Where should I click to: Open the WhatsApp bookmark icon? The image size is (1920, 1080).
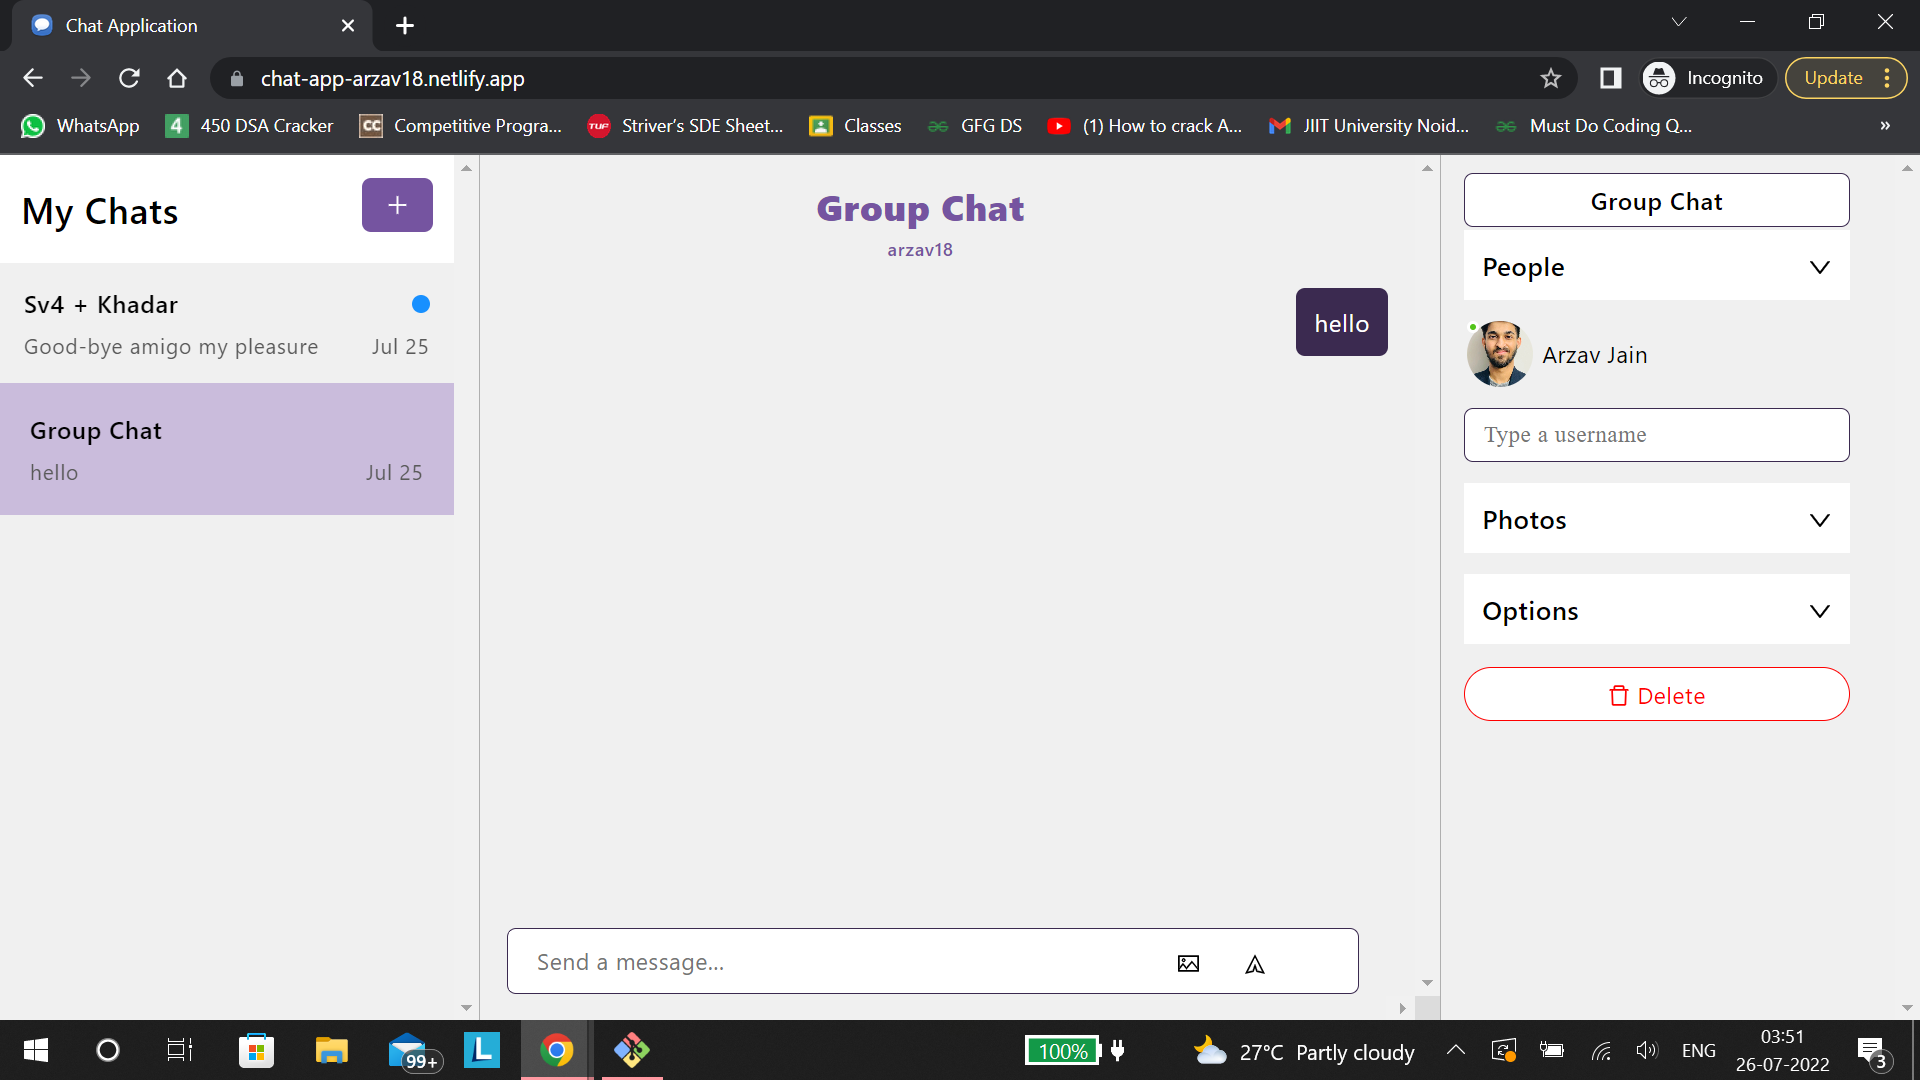[x=33, y=126]
